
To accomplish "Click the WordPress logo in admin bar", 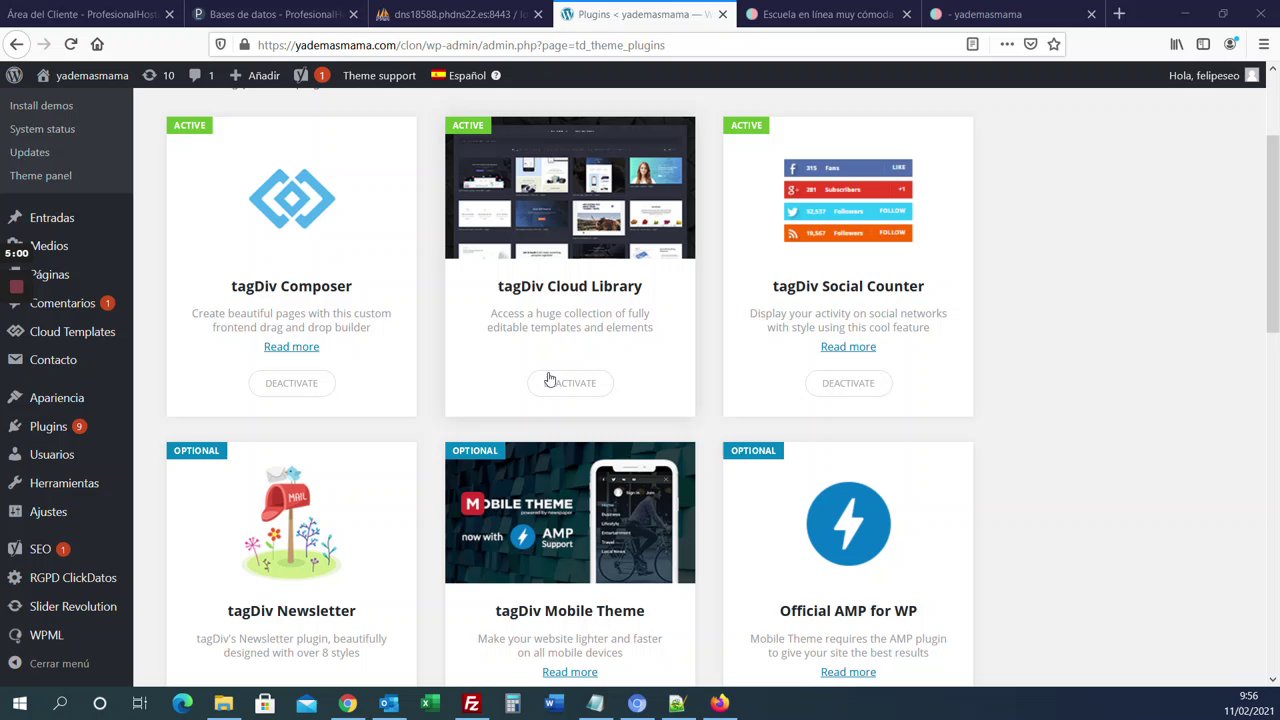I will pos(14,75).
